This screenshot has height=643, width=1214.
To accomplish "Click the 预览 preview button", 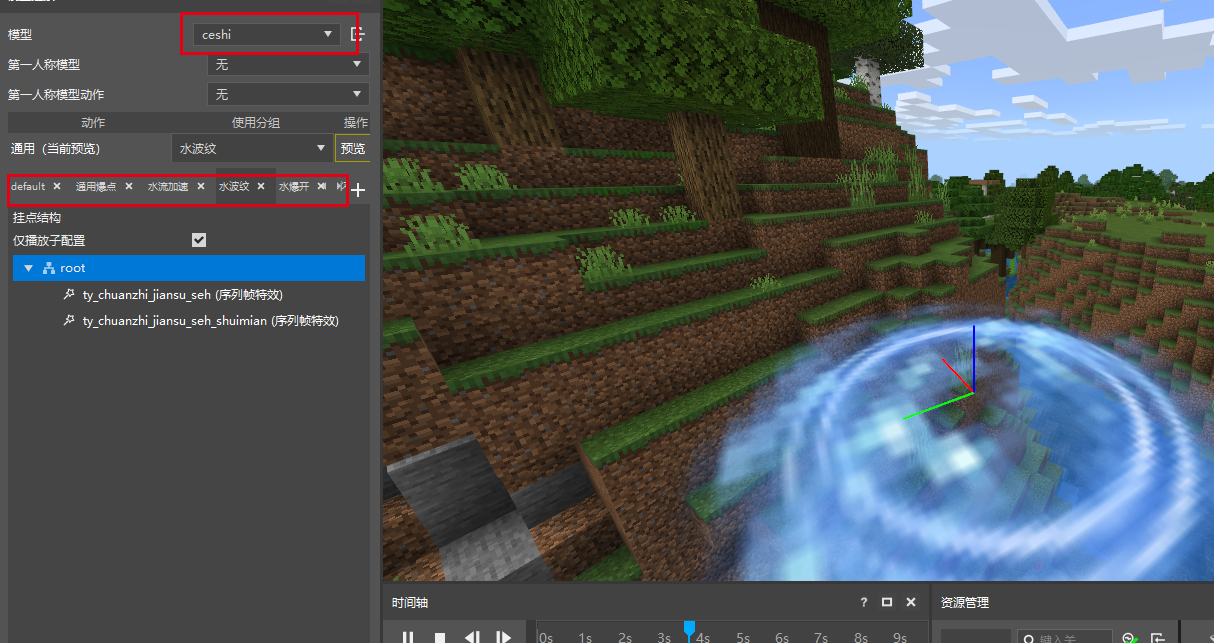I will pos(352,148).
